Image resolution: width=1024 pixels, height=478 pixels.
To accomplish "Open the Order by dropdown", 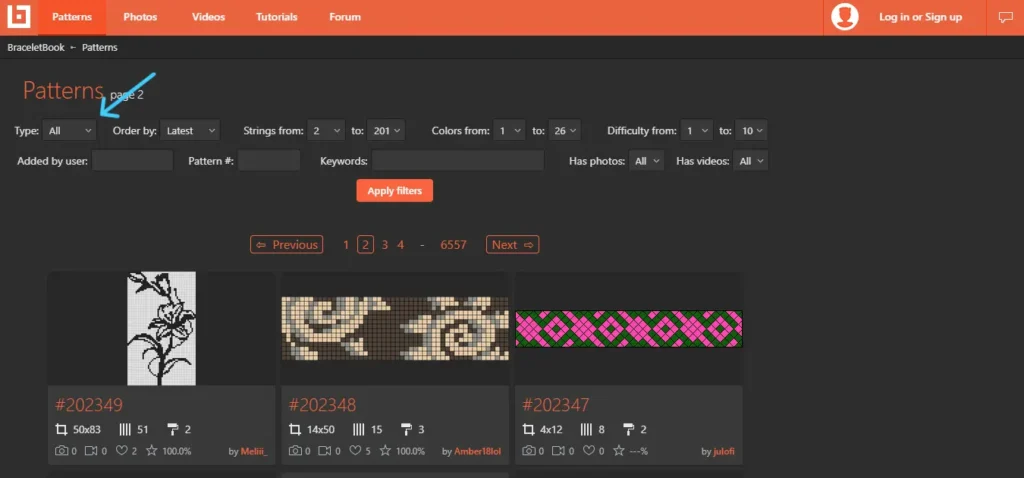I will (x=190, y=131).
